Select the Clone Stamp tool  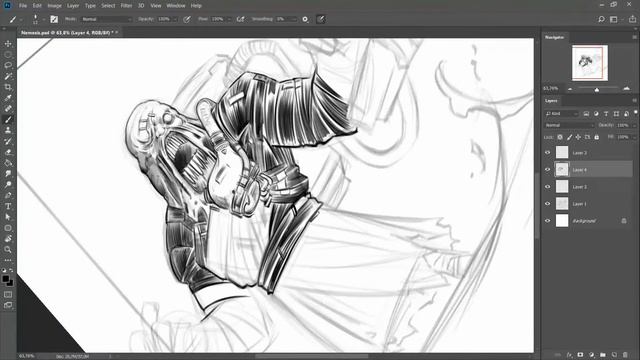[x=8, y=130]
